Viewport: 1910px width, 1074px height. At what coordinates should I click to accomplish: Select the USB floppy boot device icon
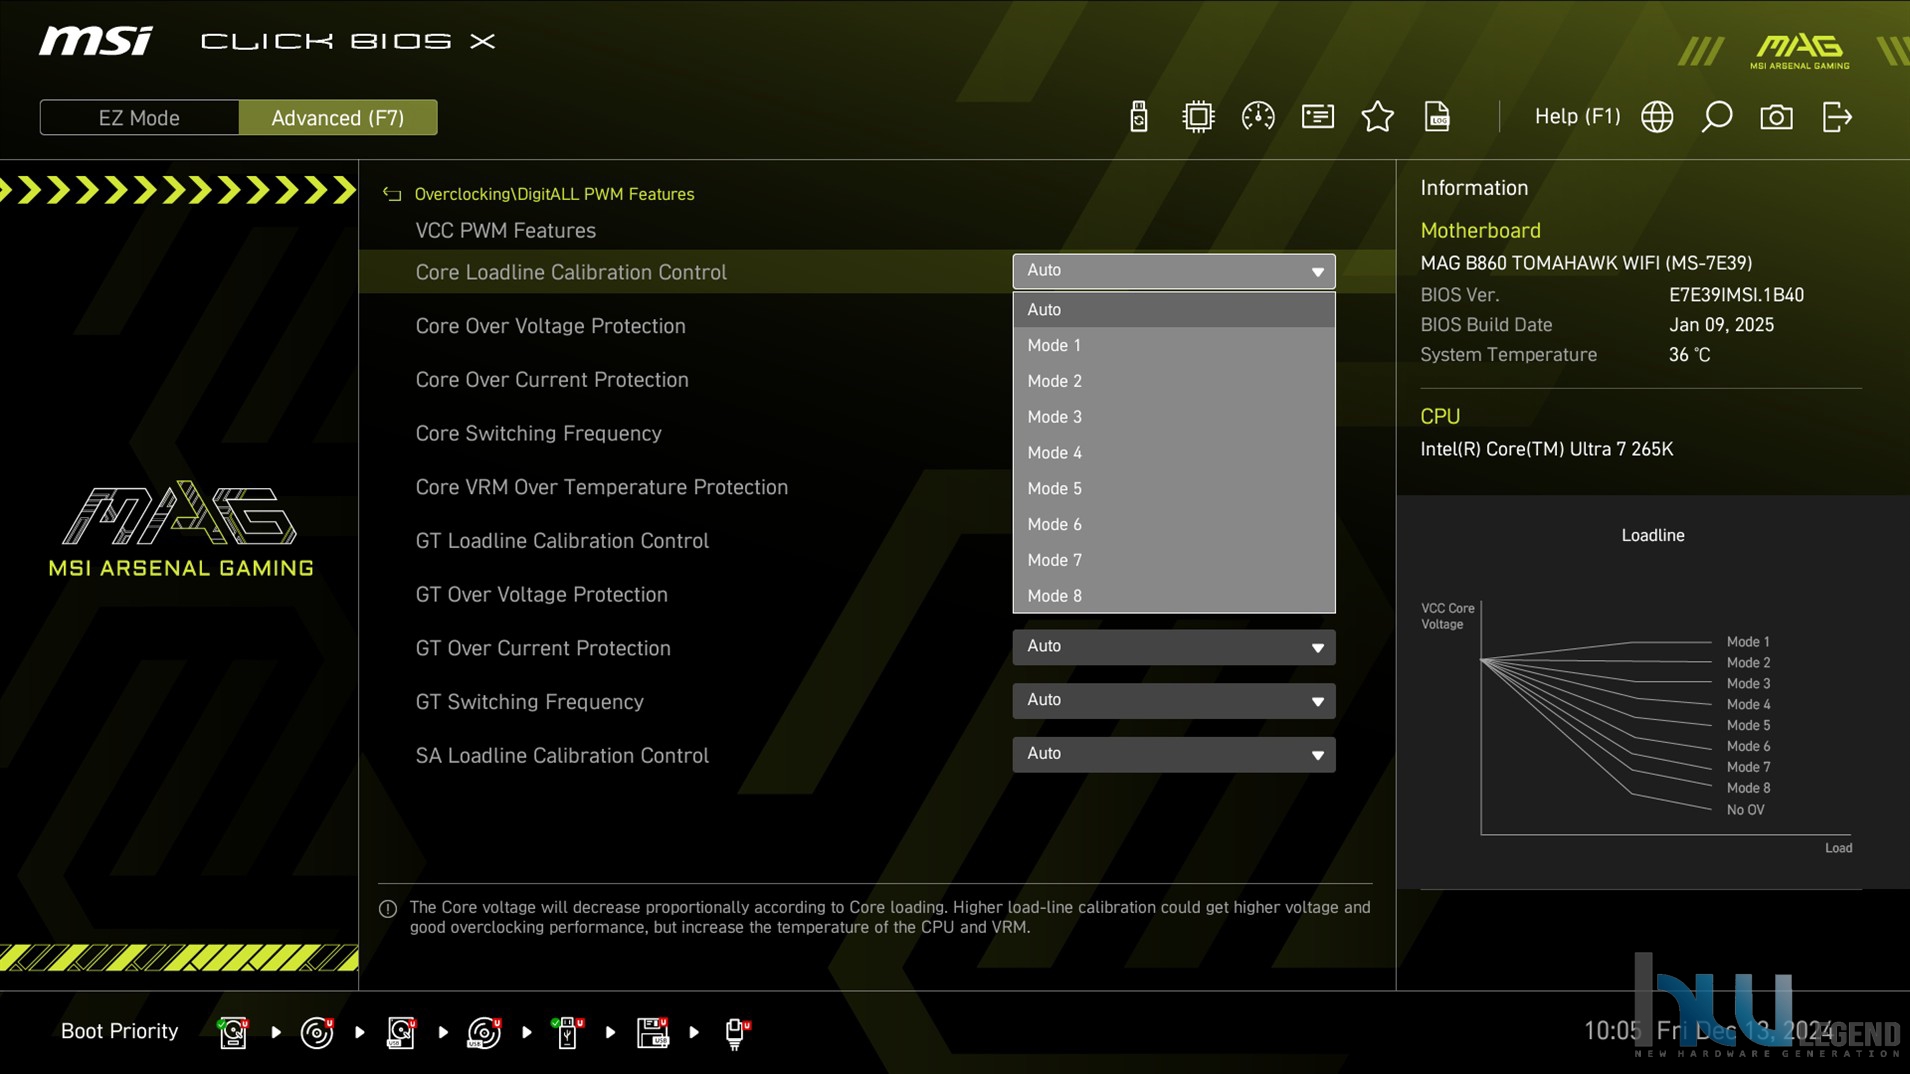[x=652, y=1032]
